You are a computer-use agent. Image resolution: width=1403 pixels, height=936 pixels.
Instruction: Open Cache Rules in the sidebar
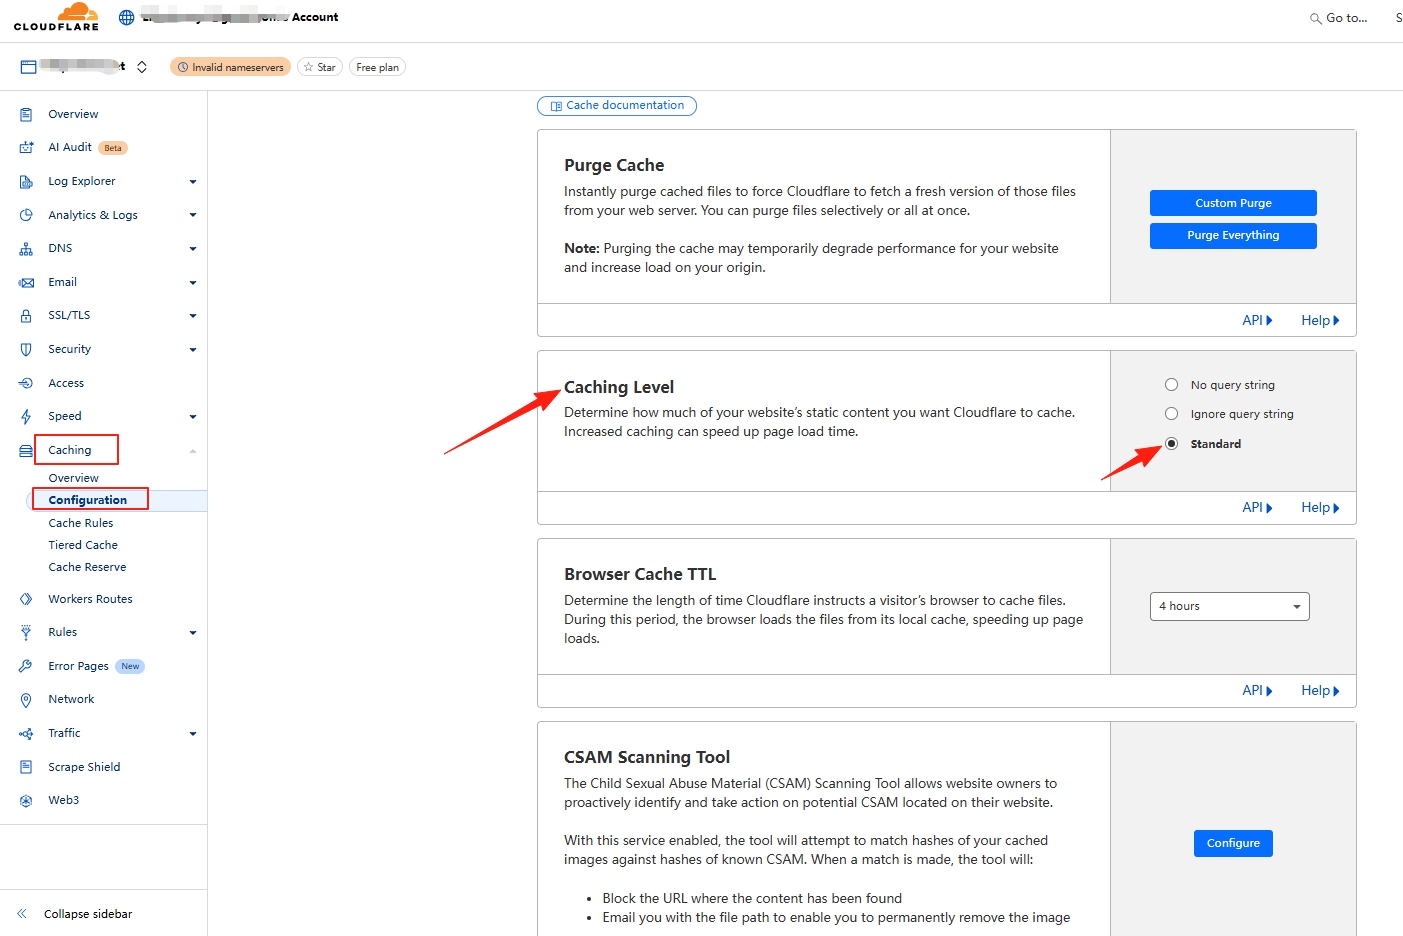(81, 523)
